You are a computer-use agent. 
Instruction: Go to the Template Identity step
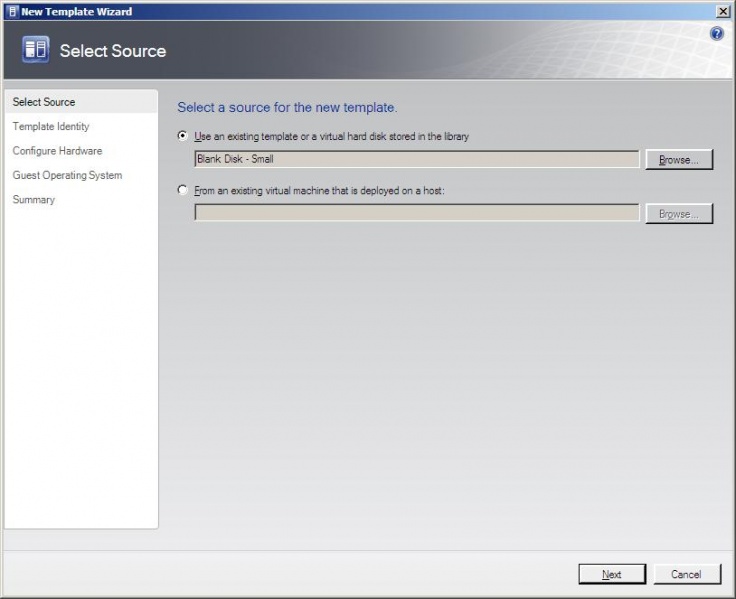[51, 127]
